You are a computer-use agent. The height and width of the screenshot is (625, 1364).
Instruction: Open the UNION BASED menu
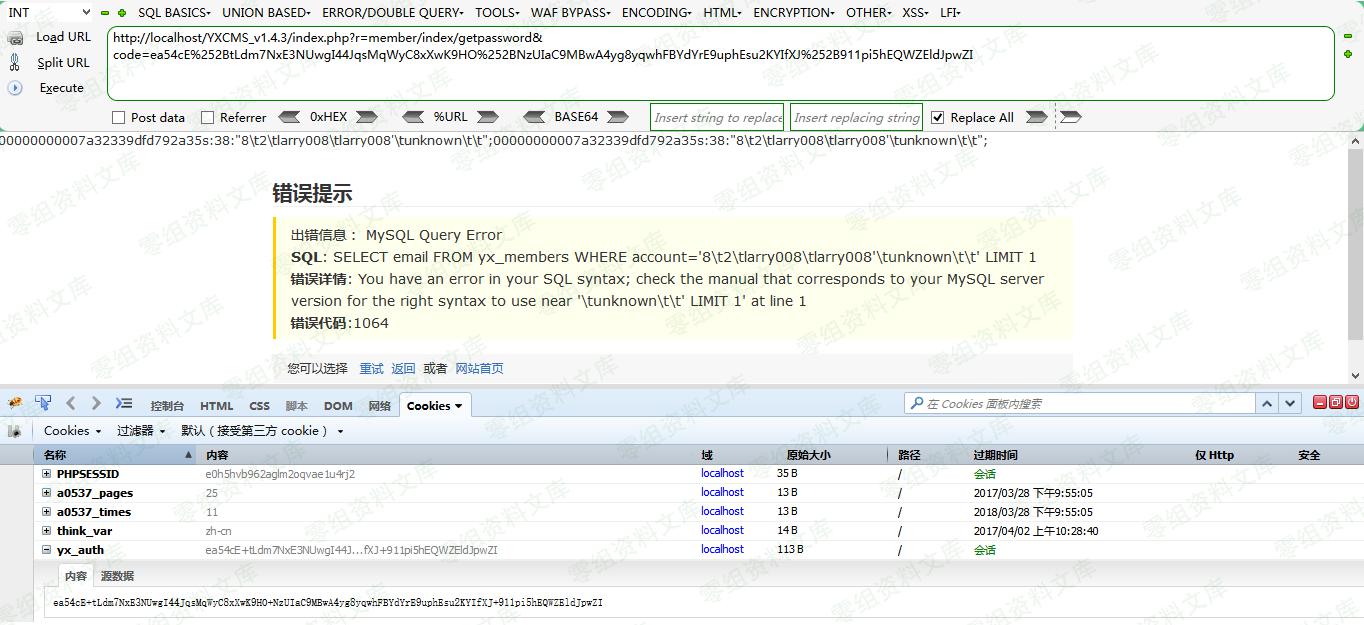tap(266, 13)
